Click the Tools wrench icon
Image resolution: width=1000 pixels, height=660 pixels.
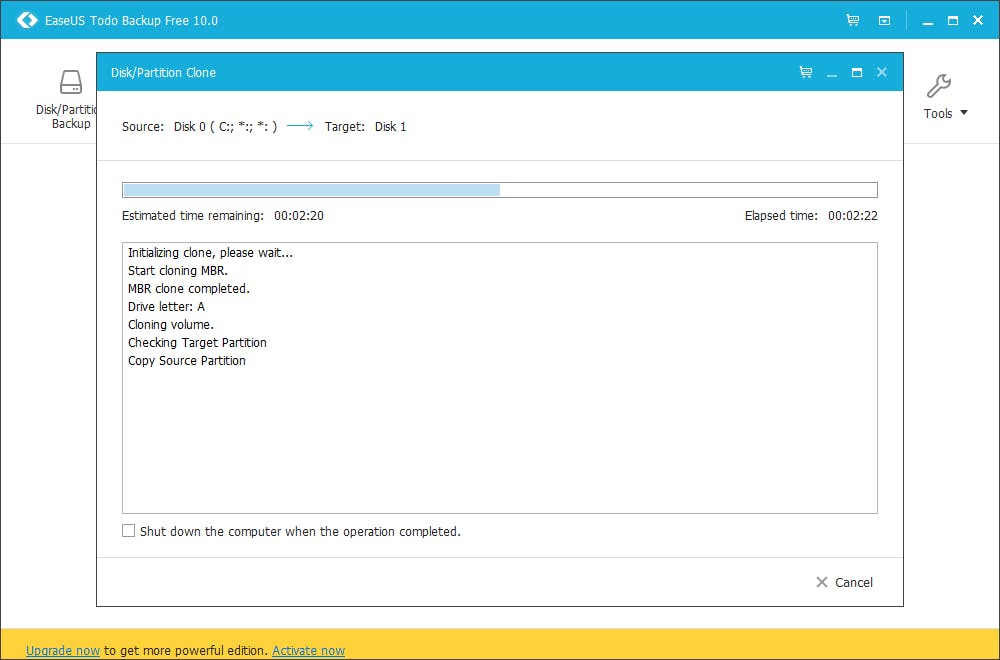pyautogui.click(x=939, y=85)
